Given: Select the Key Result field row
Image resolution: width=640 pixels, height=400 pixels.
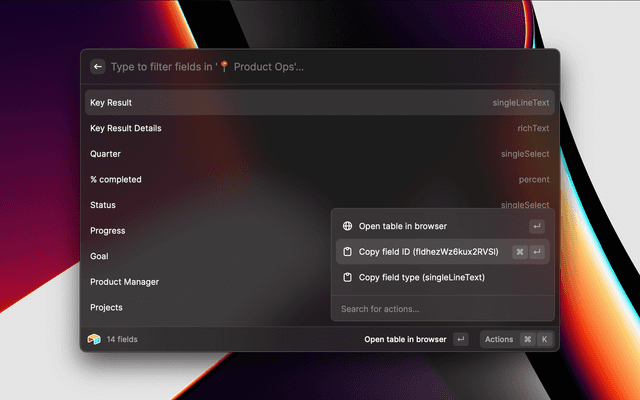Looking at the screenshot, I should [319, 102].
